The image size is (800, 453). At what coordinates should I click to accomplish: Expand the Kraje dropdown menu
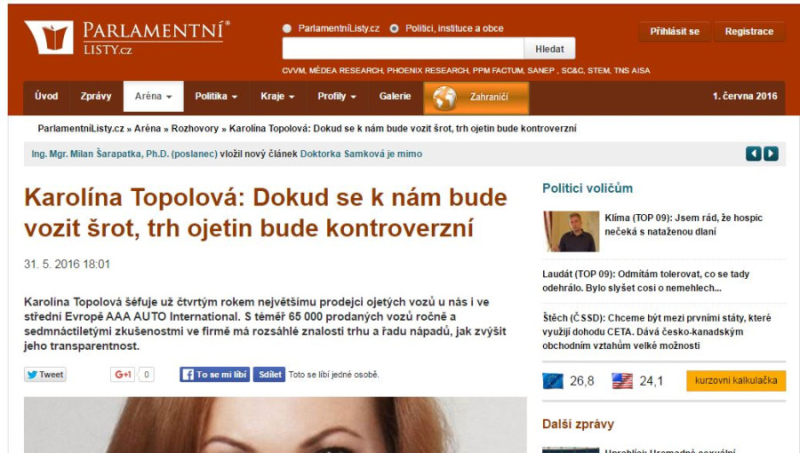(x=277, y=96)
